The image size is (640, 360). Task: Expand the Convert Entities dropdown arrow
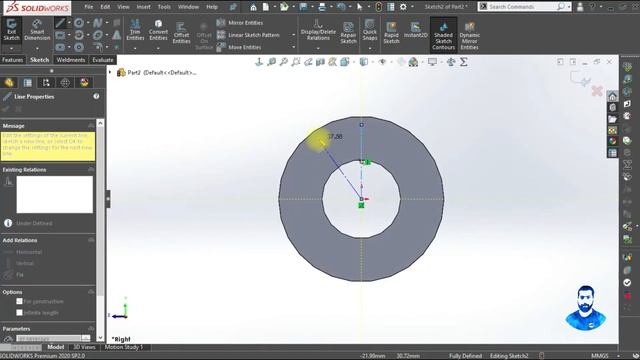[x=158, y=49]
